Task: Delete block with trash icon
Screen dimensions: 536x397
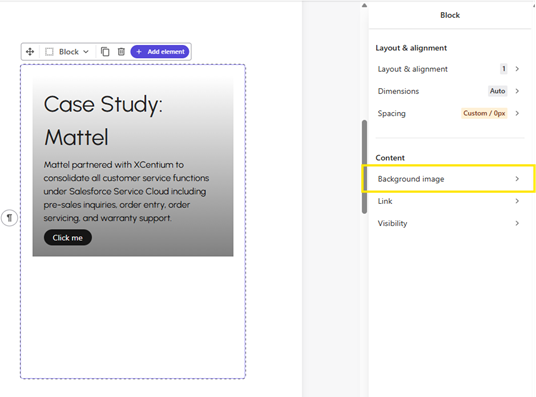Action: [121, 52]
